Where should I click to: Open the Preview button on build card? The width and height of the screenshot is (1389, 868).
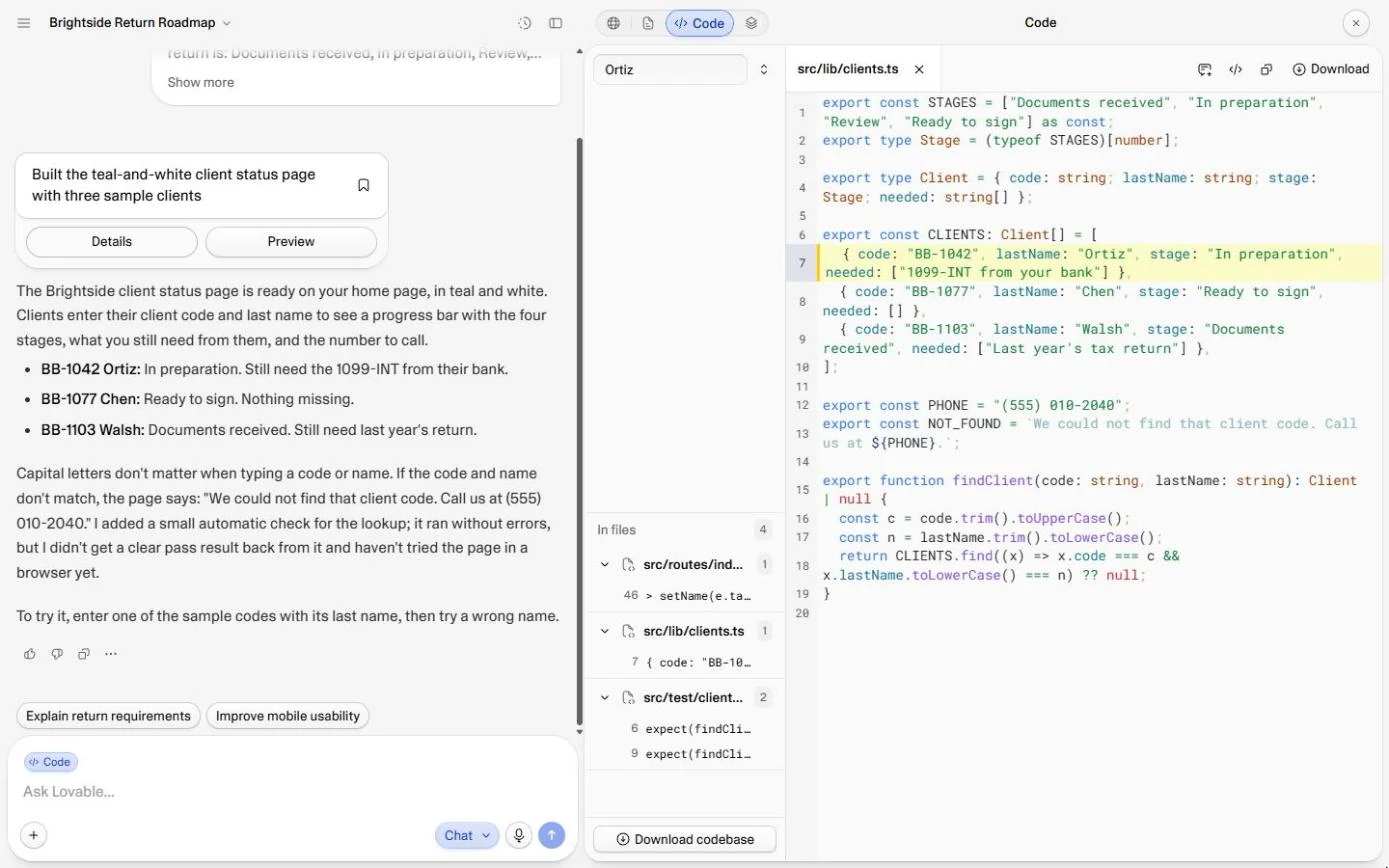click(x=291, y=241)
